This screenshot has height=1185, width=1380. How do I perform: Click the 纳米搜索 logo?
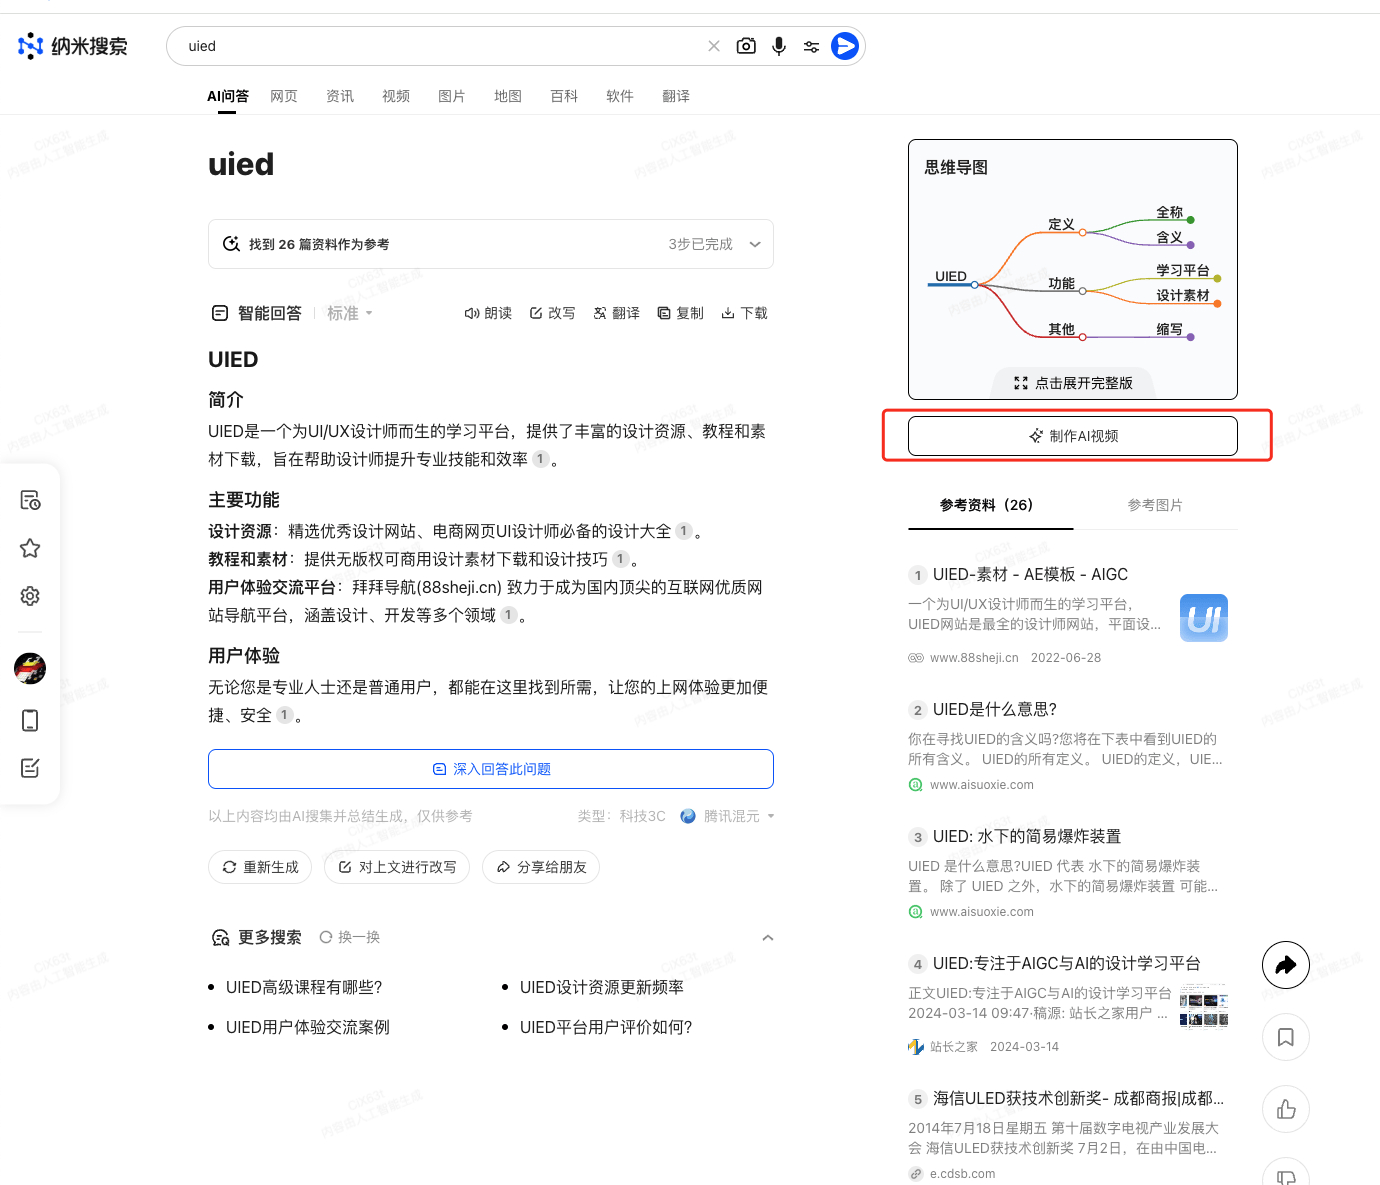[73, 46]
